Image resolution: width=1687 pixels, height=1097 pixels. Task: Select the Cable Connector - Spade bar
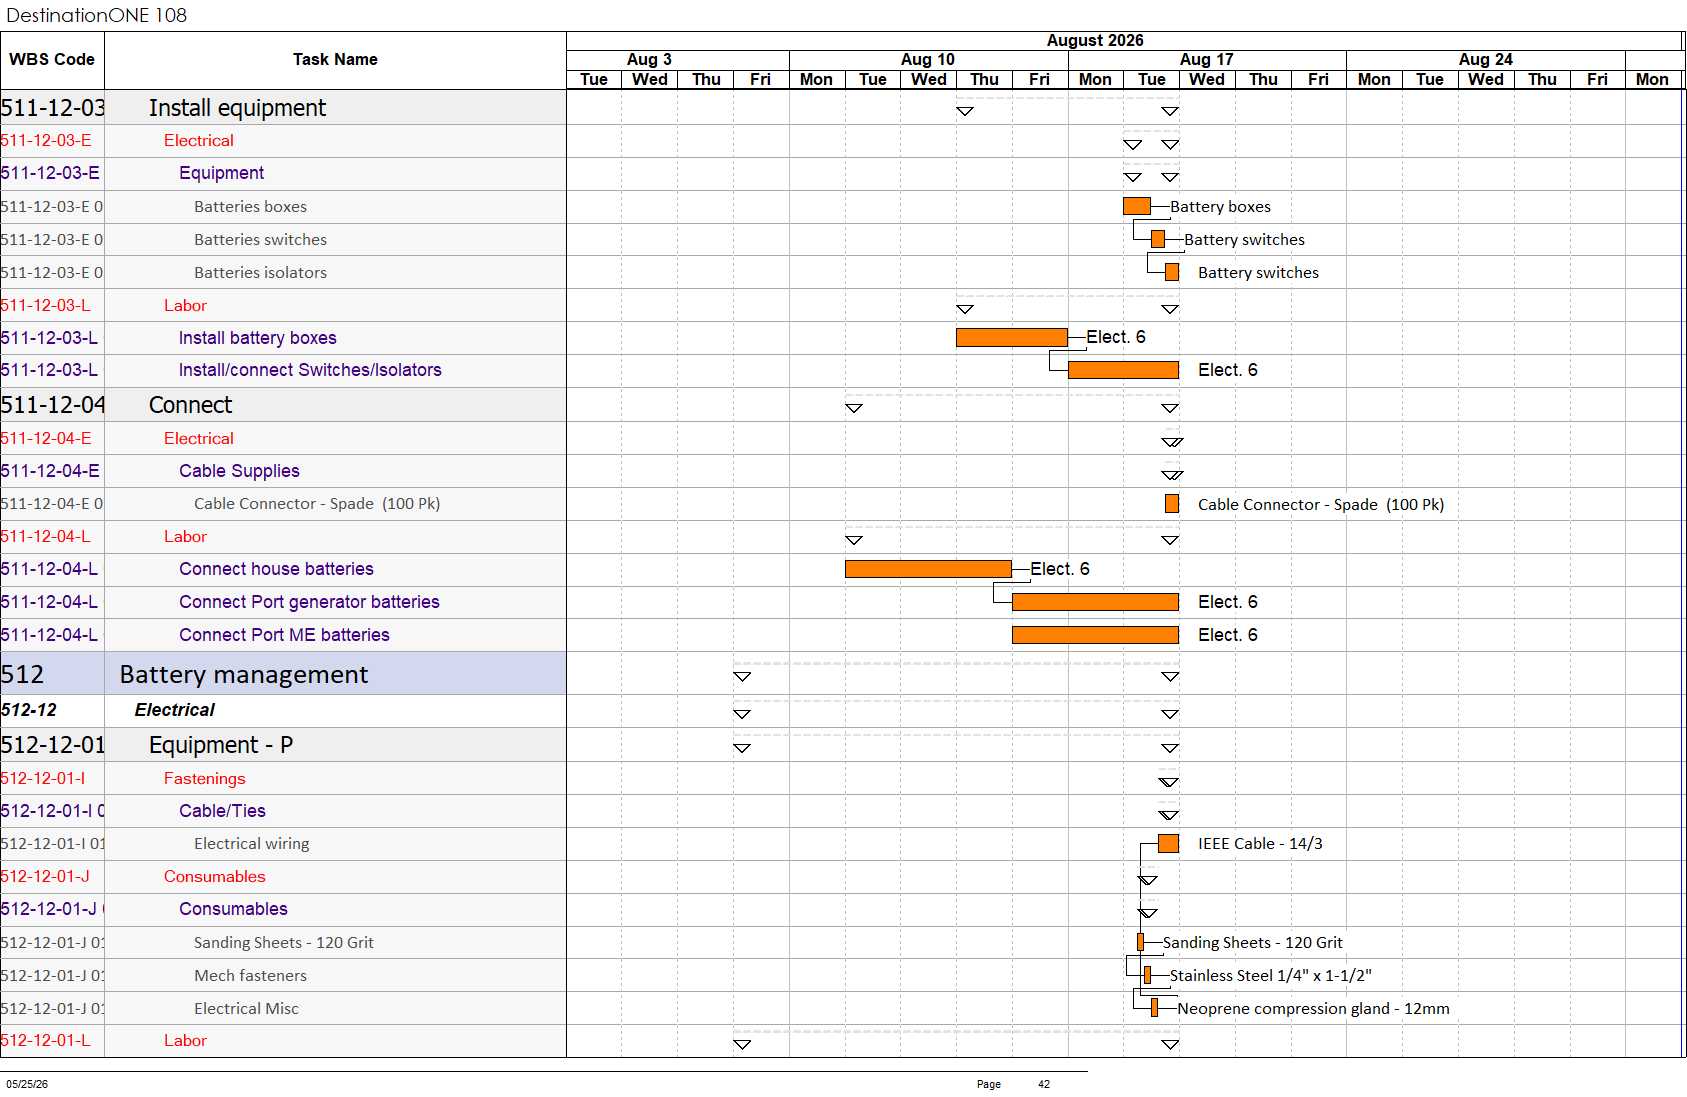[1172, 504]
